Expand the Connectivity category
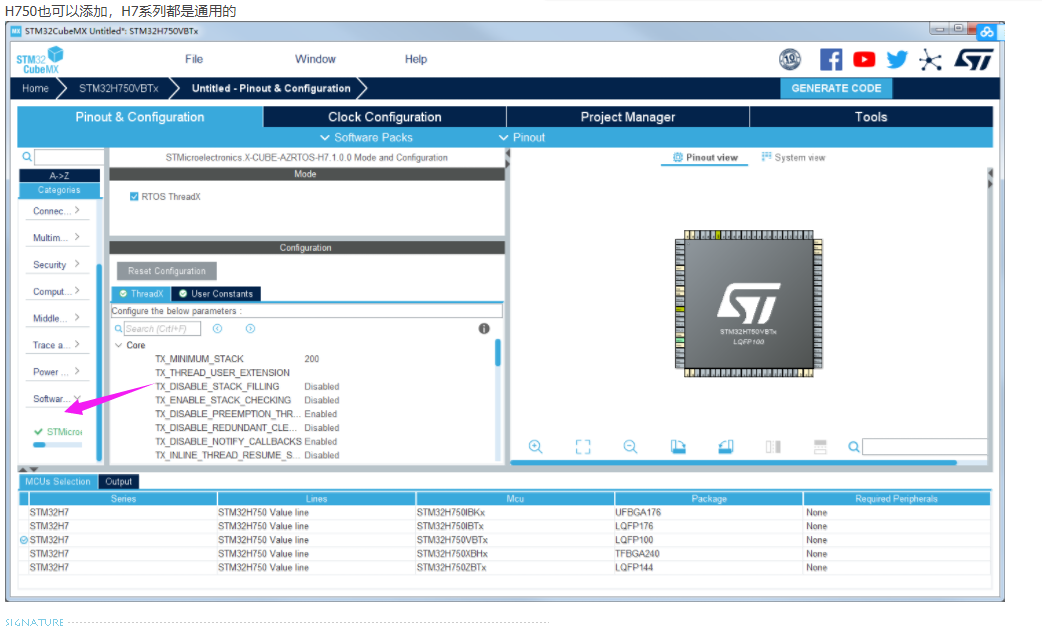Screen dimensions: 1042x636 (56, 211)
